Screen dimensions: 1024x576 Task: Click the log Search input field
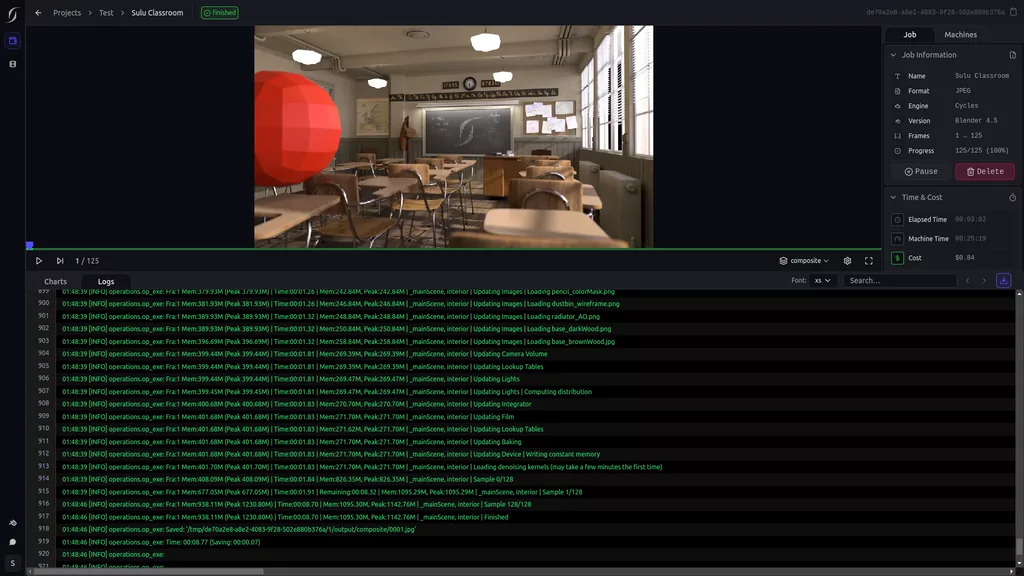(x=900, y=281)
